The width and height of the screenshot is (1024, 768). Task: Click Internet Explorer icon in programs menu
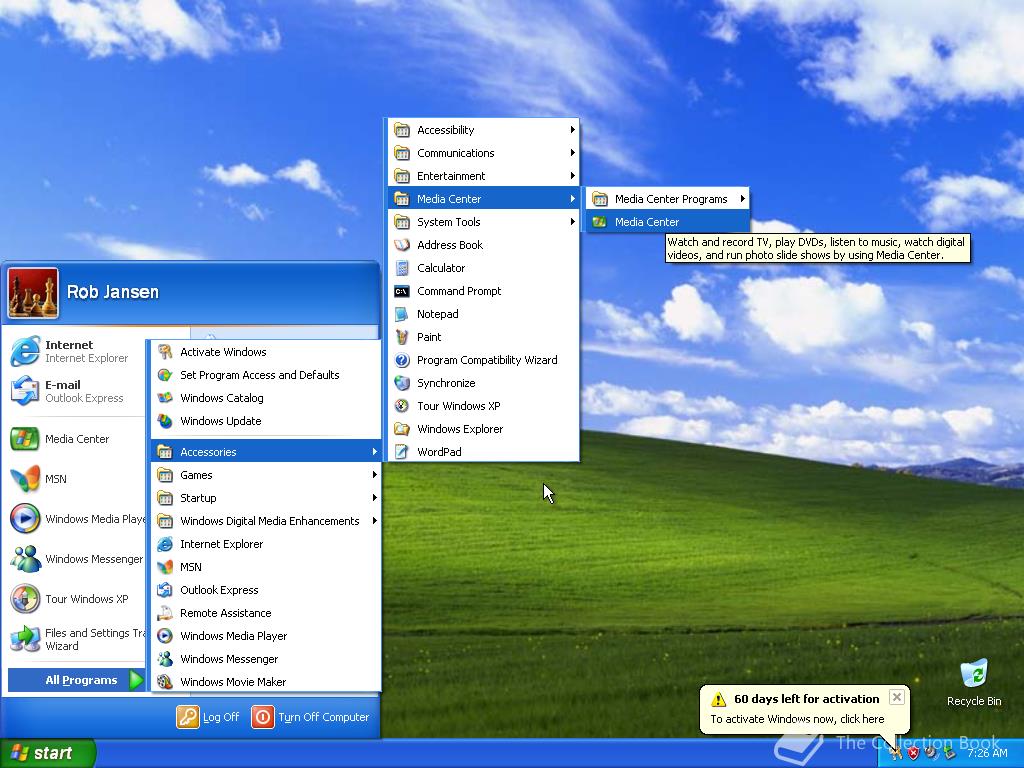[165, 544]
